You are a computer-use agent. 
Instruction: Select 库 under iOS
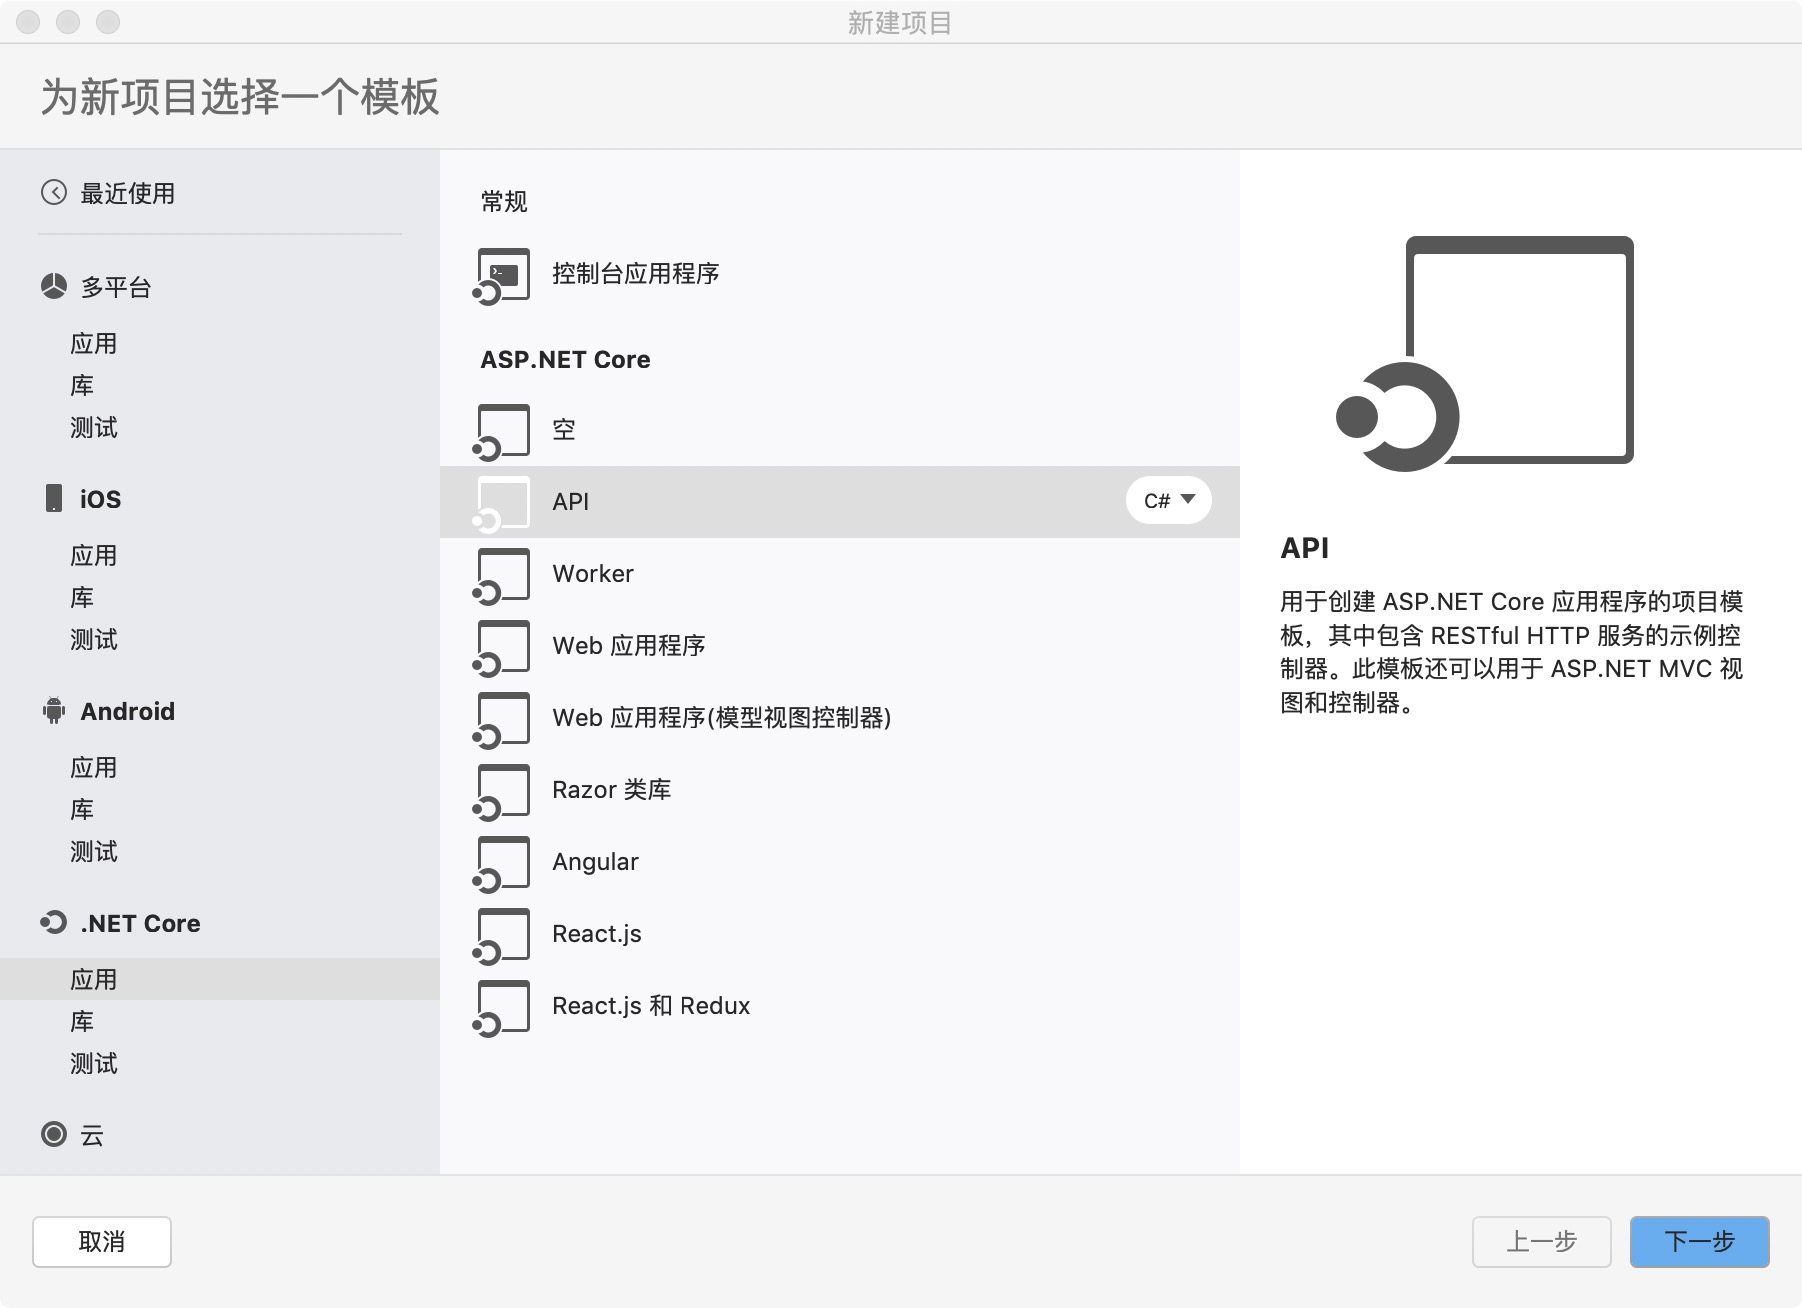click(82, 597)
